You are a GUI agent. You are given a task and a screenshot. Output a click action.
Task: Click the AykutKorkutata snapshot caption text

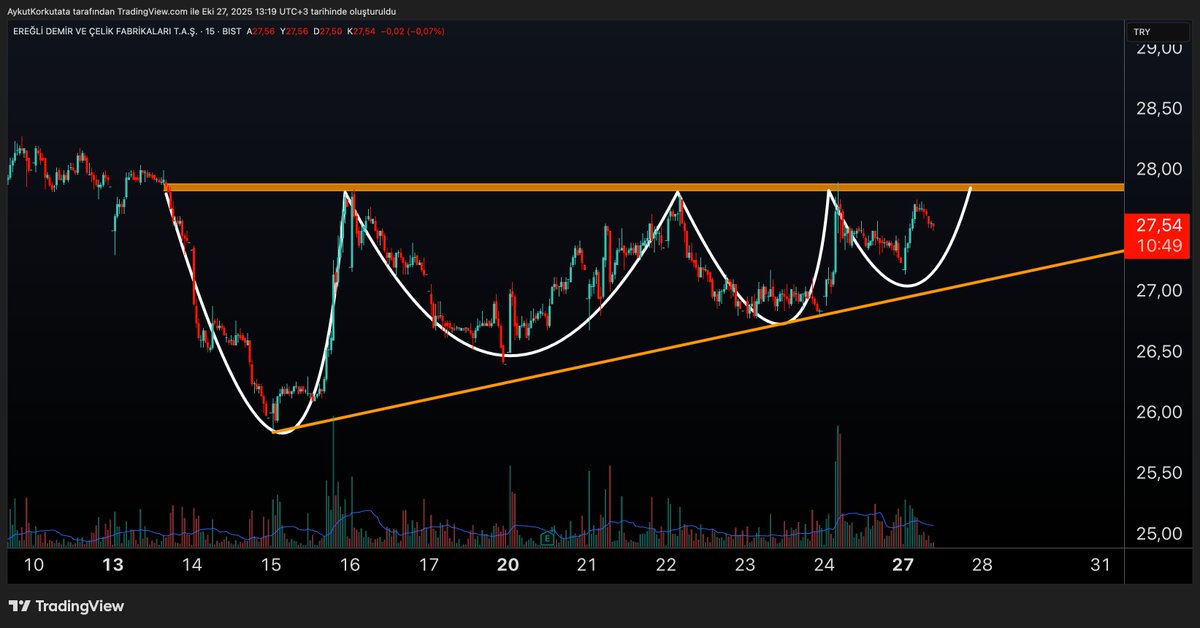click(201, 11)
